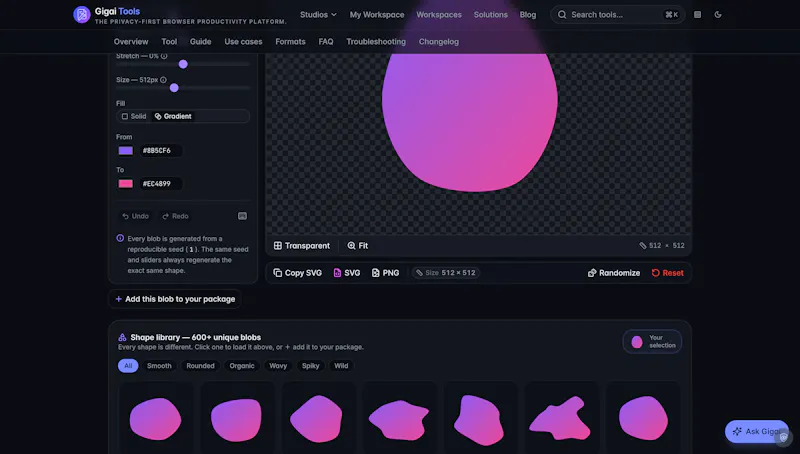This screenshot has height=454, width=800.
Task: Click the Size slider handle
Action: 174,88
